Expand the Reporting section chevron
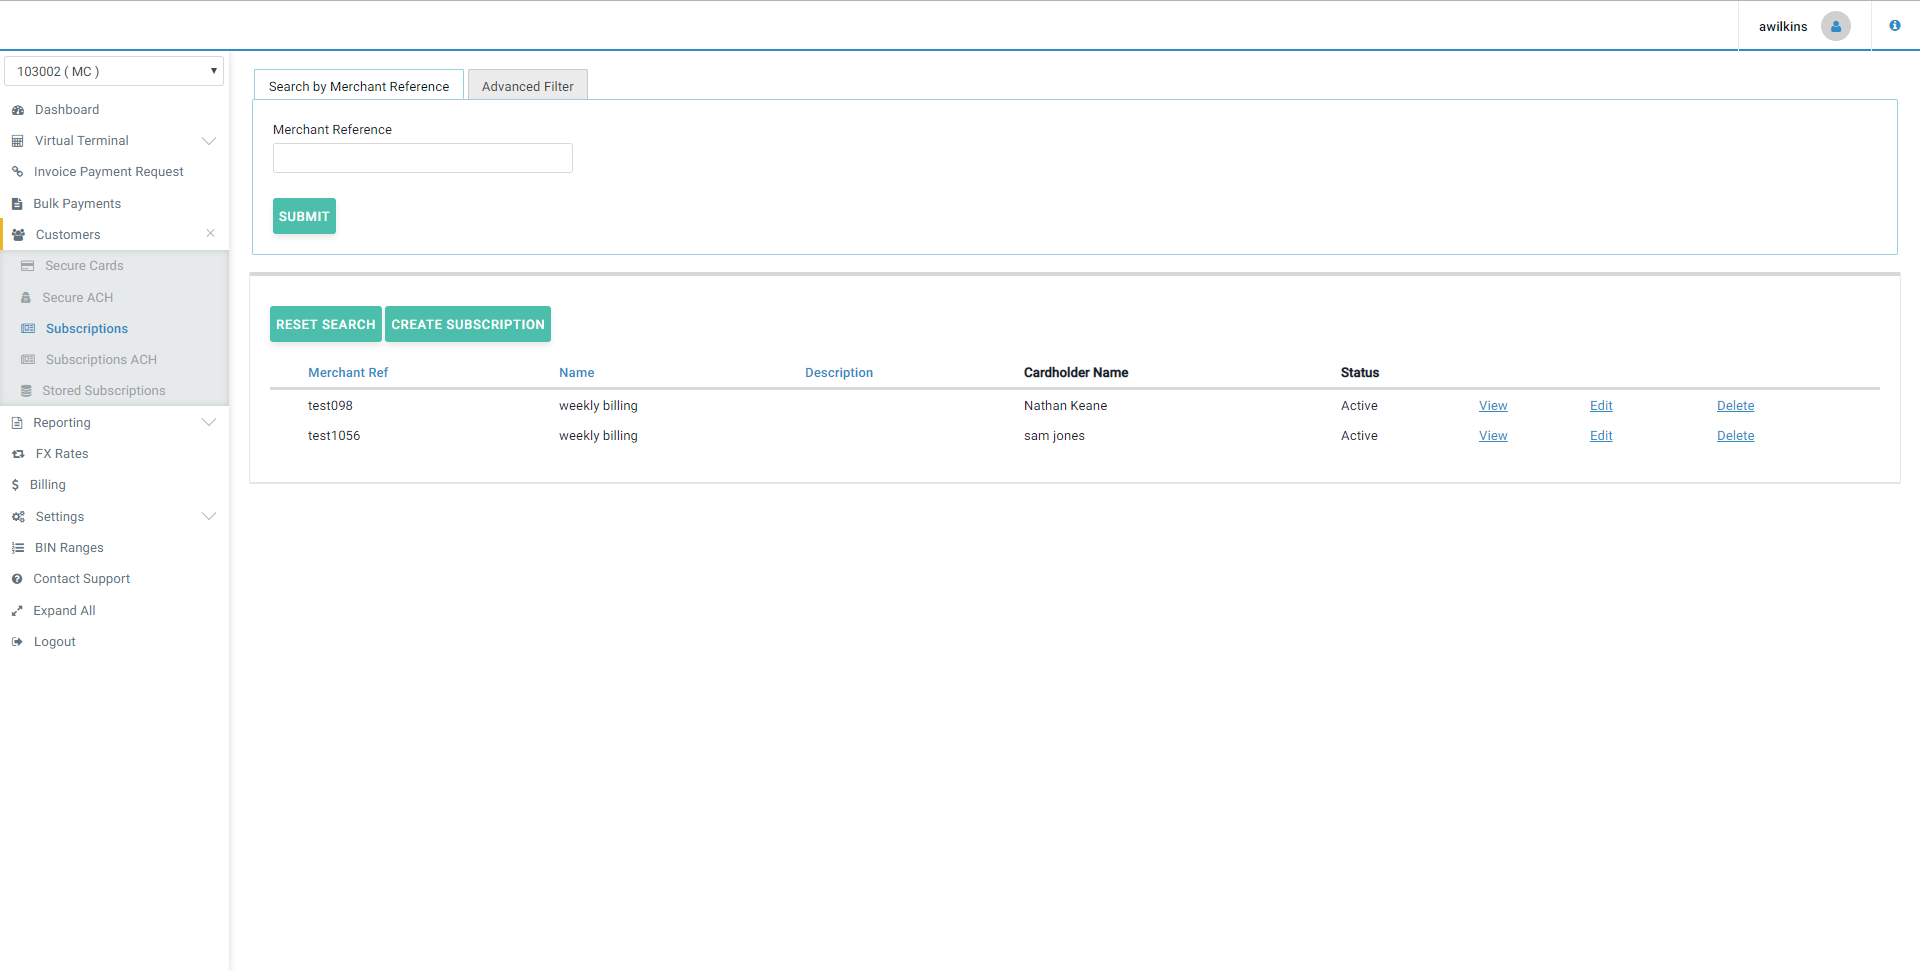 pos(209,423)
